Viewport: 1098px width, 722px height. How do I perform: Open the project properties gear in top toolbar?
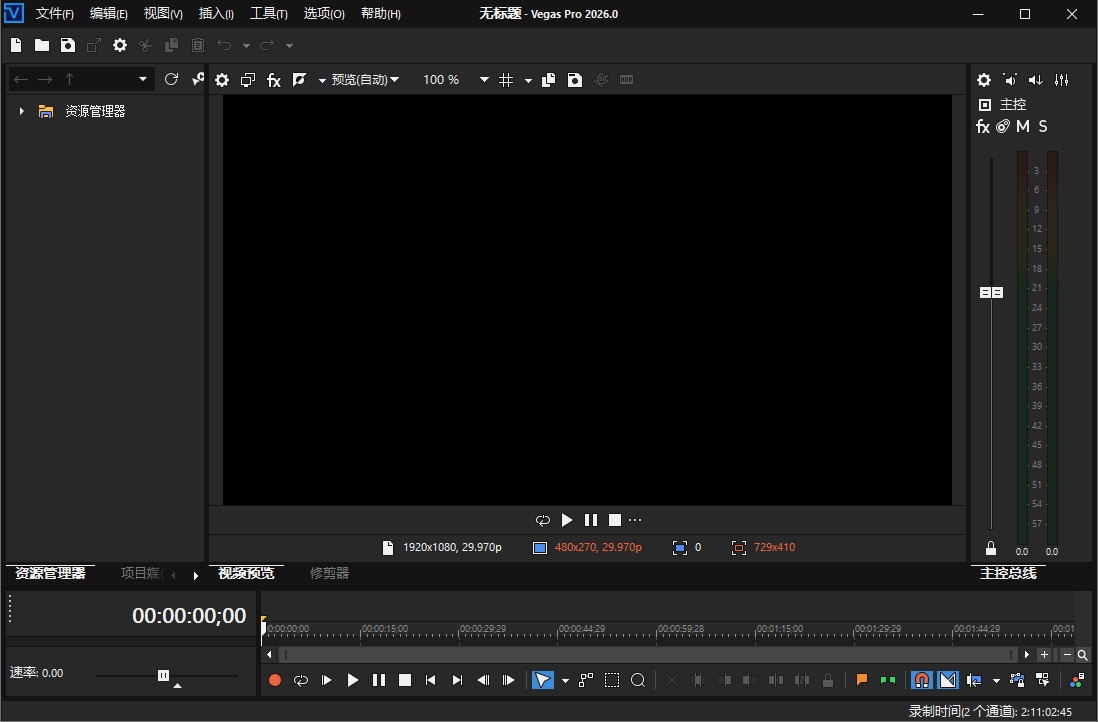tap(120, 45)
